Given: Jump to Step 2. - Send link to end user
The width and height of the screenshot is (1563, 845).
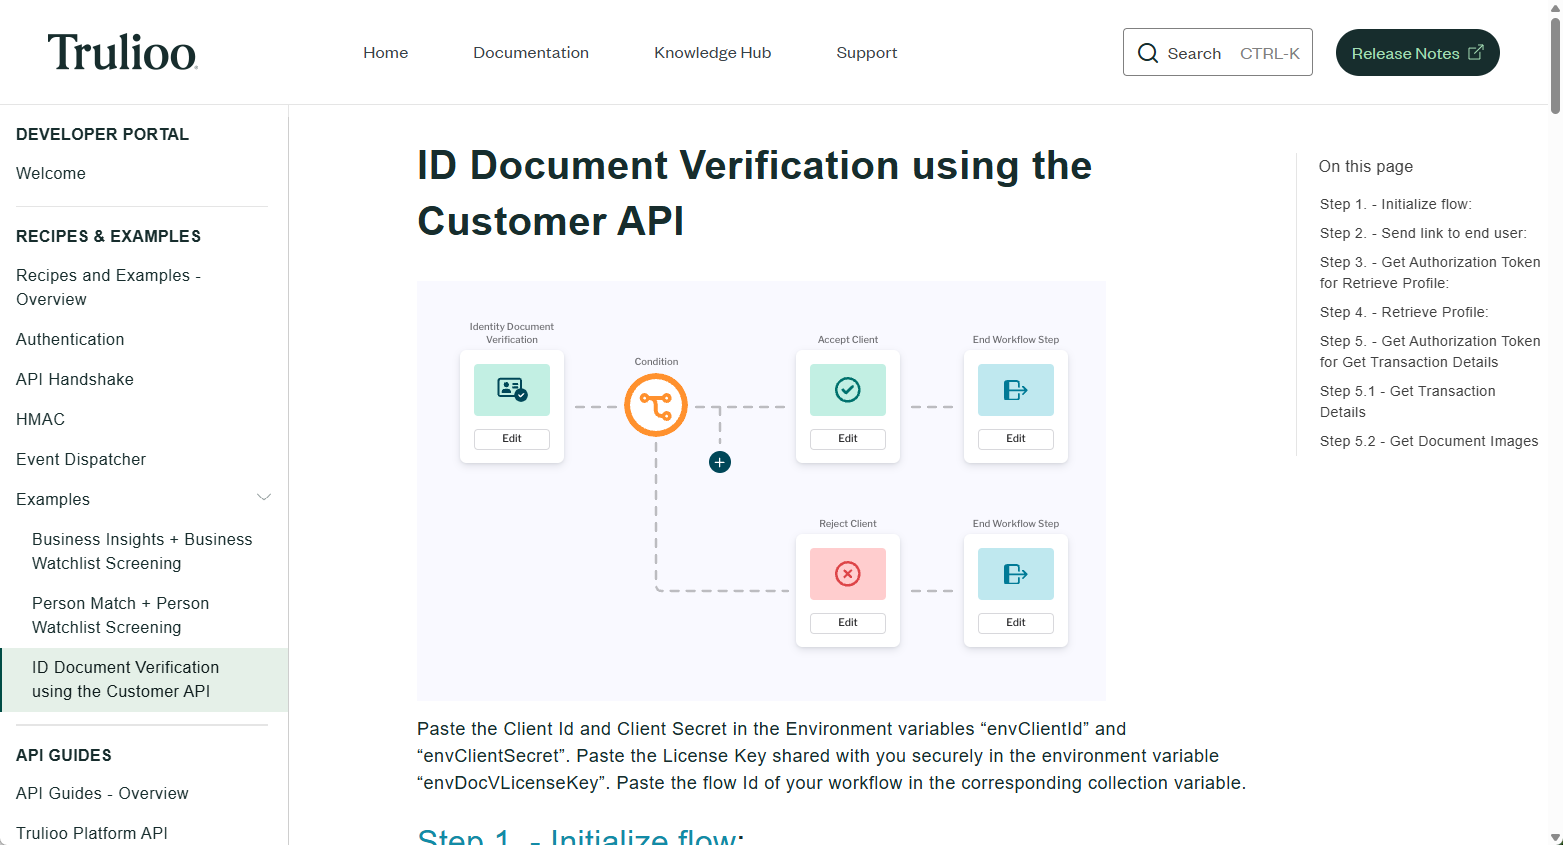Looking at the screenshot, I should coord(1423,233).
